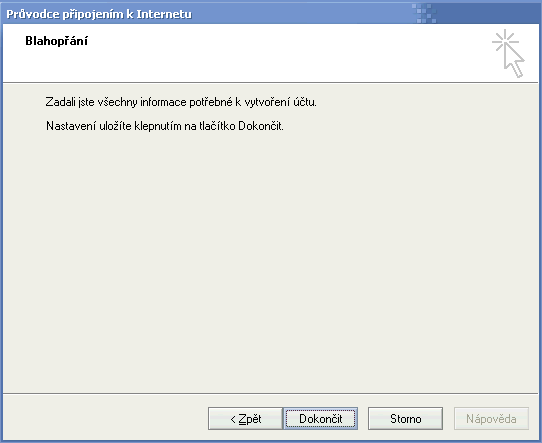Open help via the Nápověda button
Image resolution: width=542 pixels, height=443 pixels.
click(x=491, y=418)
